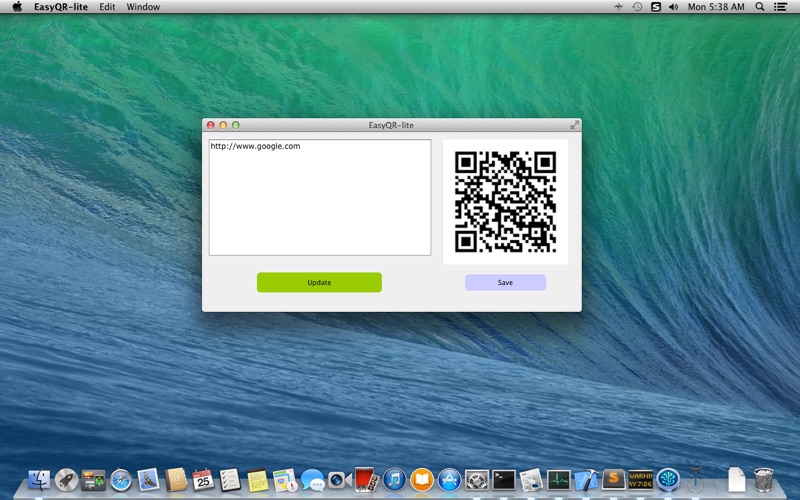Close the EasyQR-lite window with red button
The height and width of the screenshot is (500, 800).
point(211,125)
